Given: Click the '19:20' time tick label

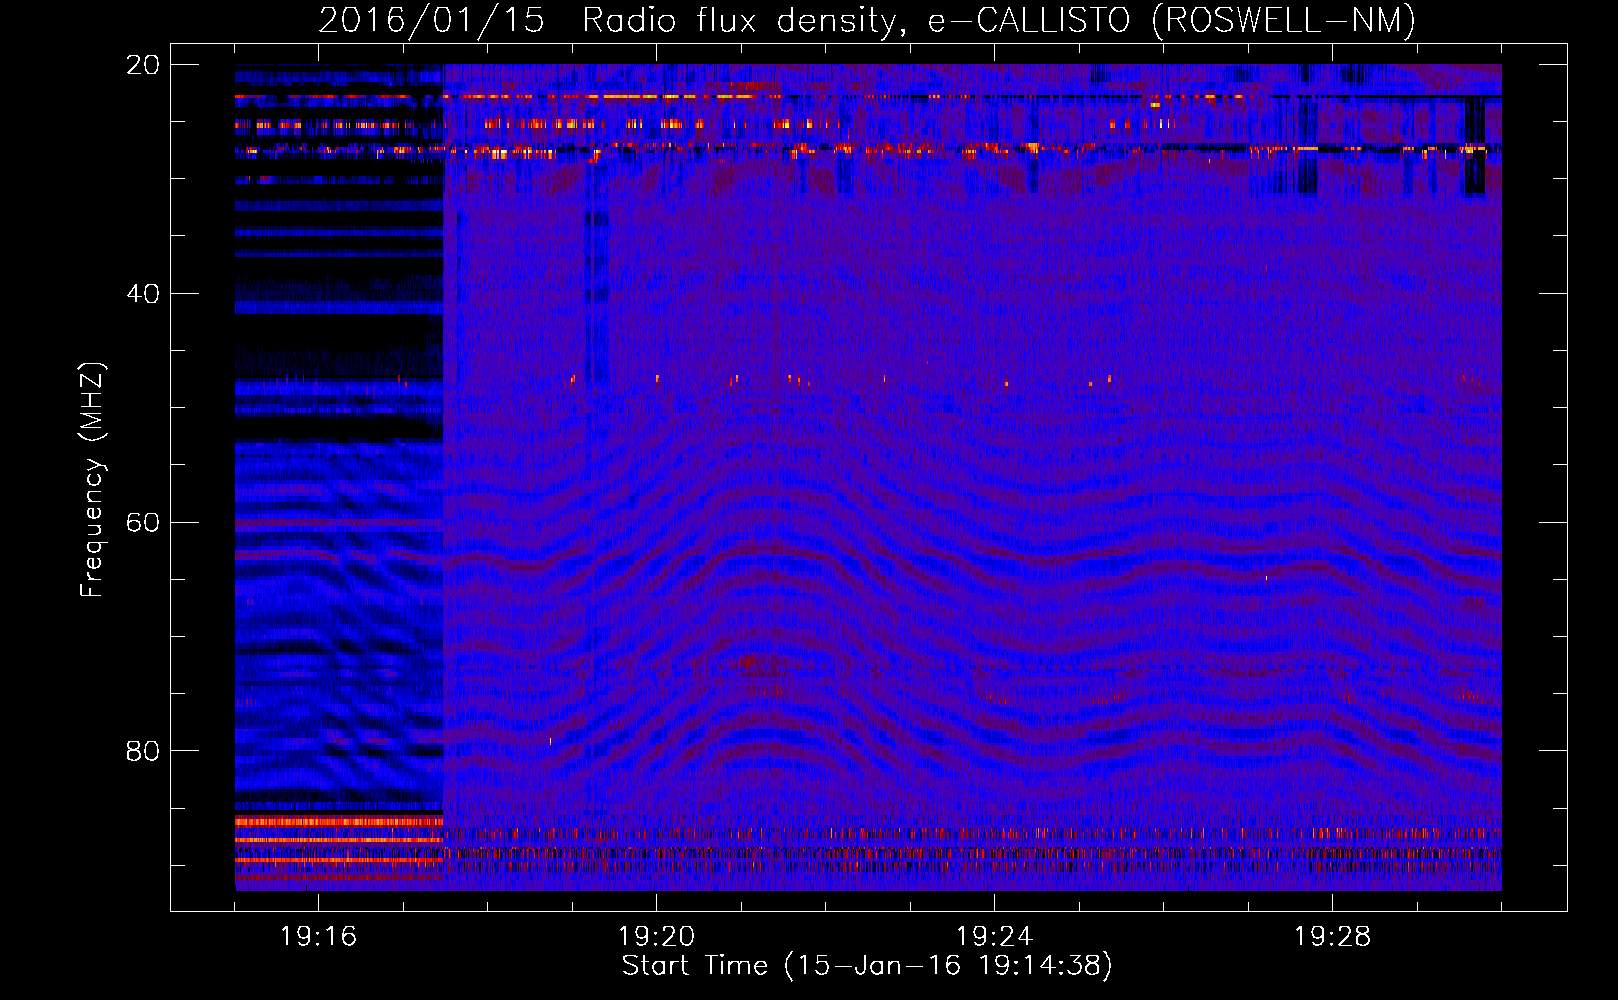Looking at the screenshot, I should [x=656, y=937].
